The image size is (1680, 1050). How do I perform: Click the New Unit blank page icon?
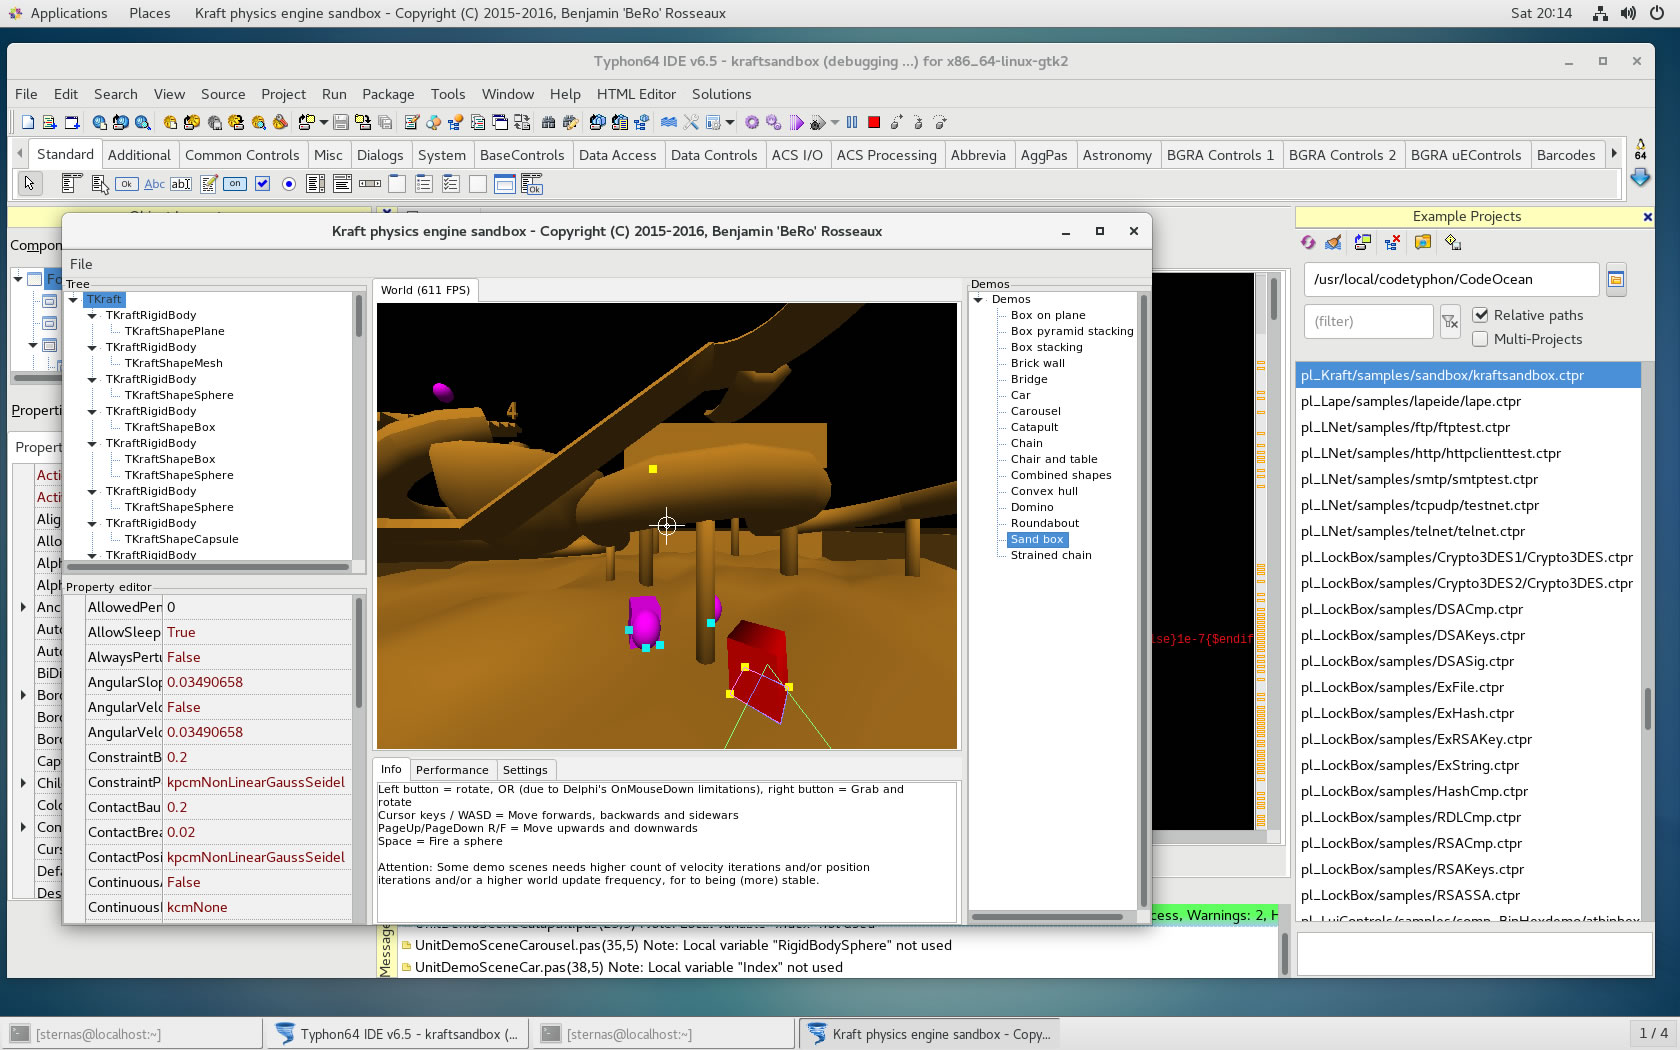pyautogui.click(x=28, y=122)
